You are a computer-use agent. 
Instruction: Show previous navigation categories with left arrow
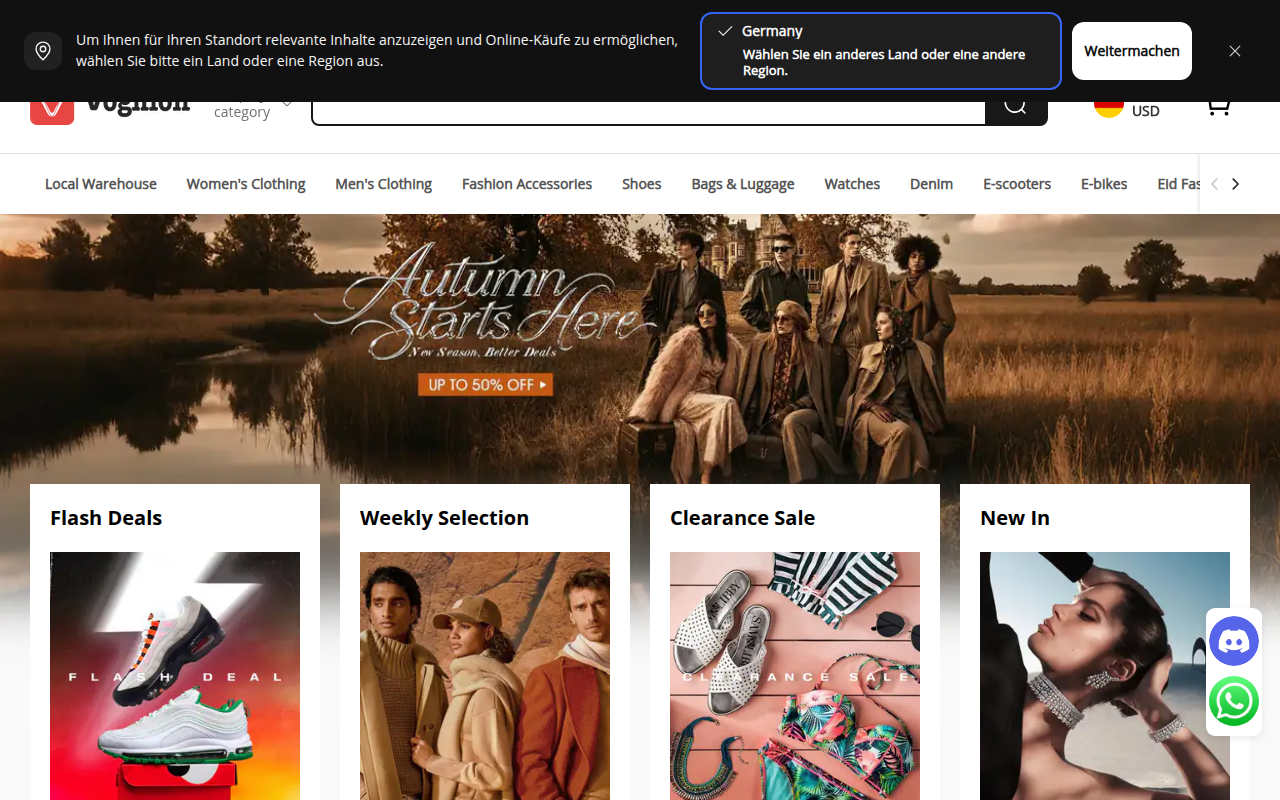click(x=1214, y=184)
